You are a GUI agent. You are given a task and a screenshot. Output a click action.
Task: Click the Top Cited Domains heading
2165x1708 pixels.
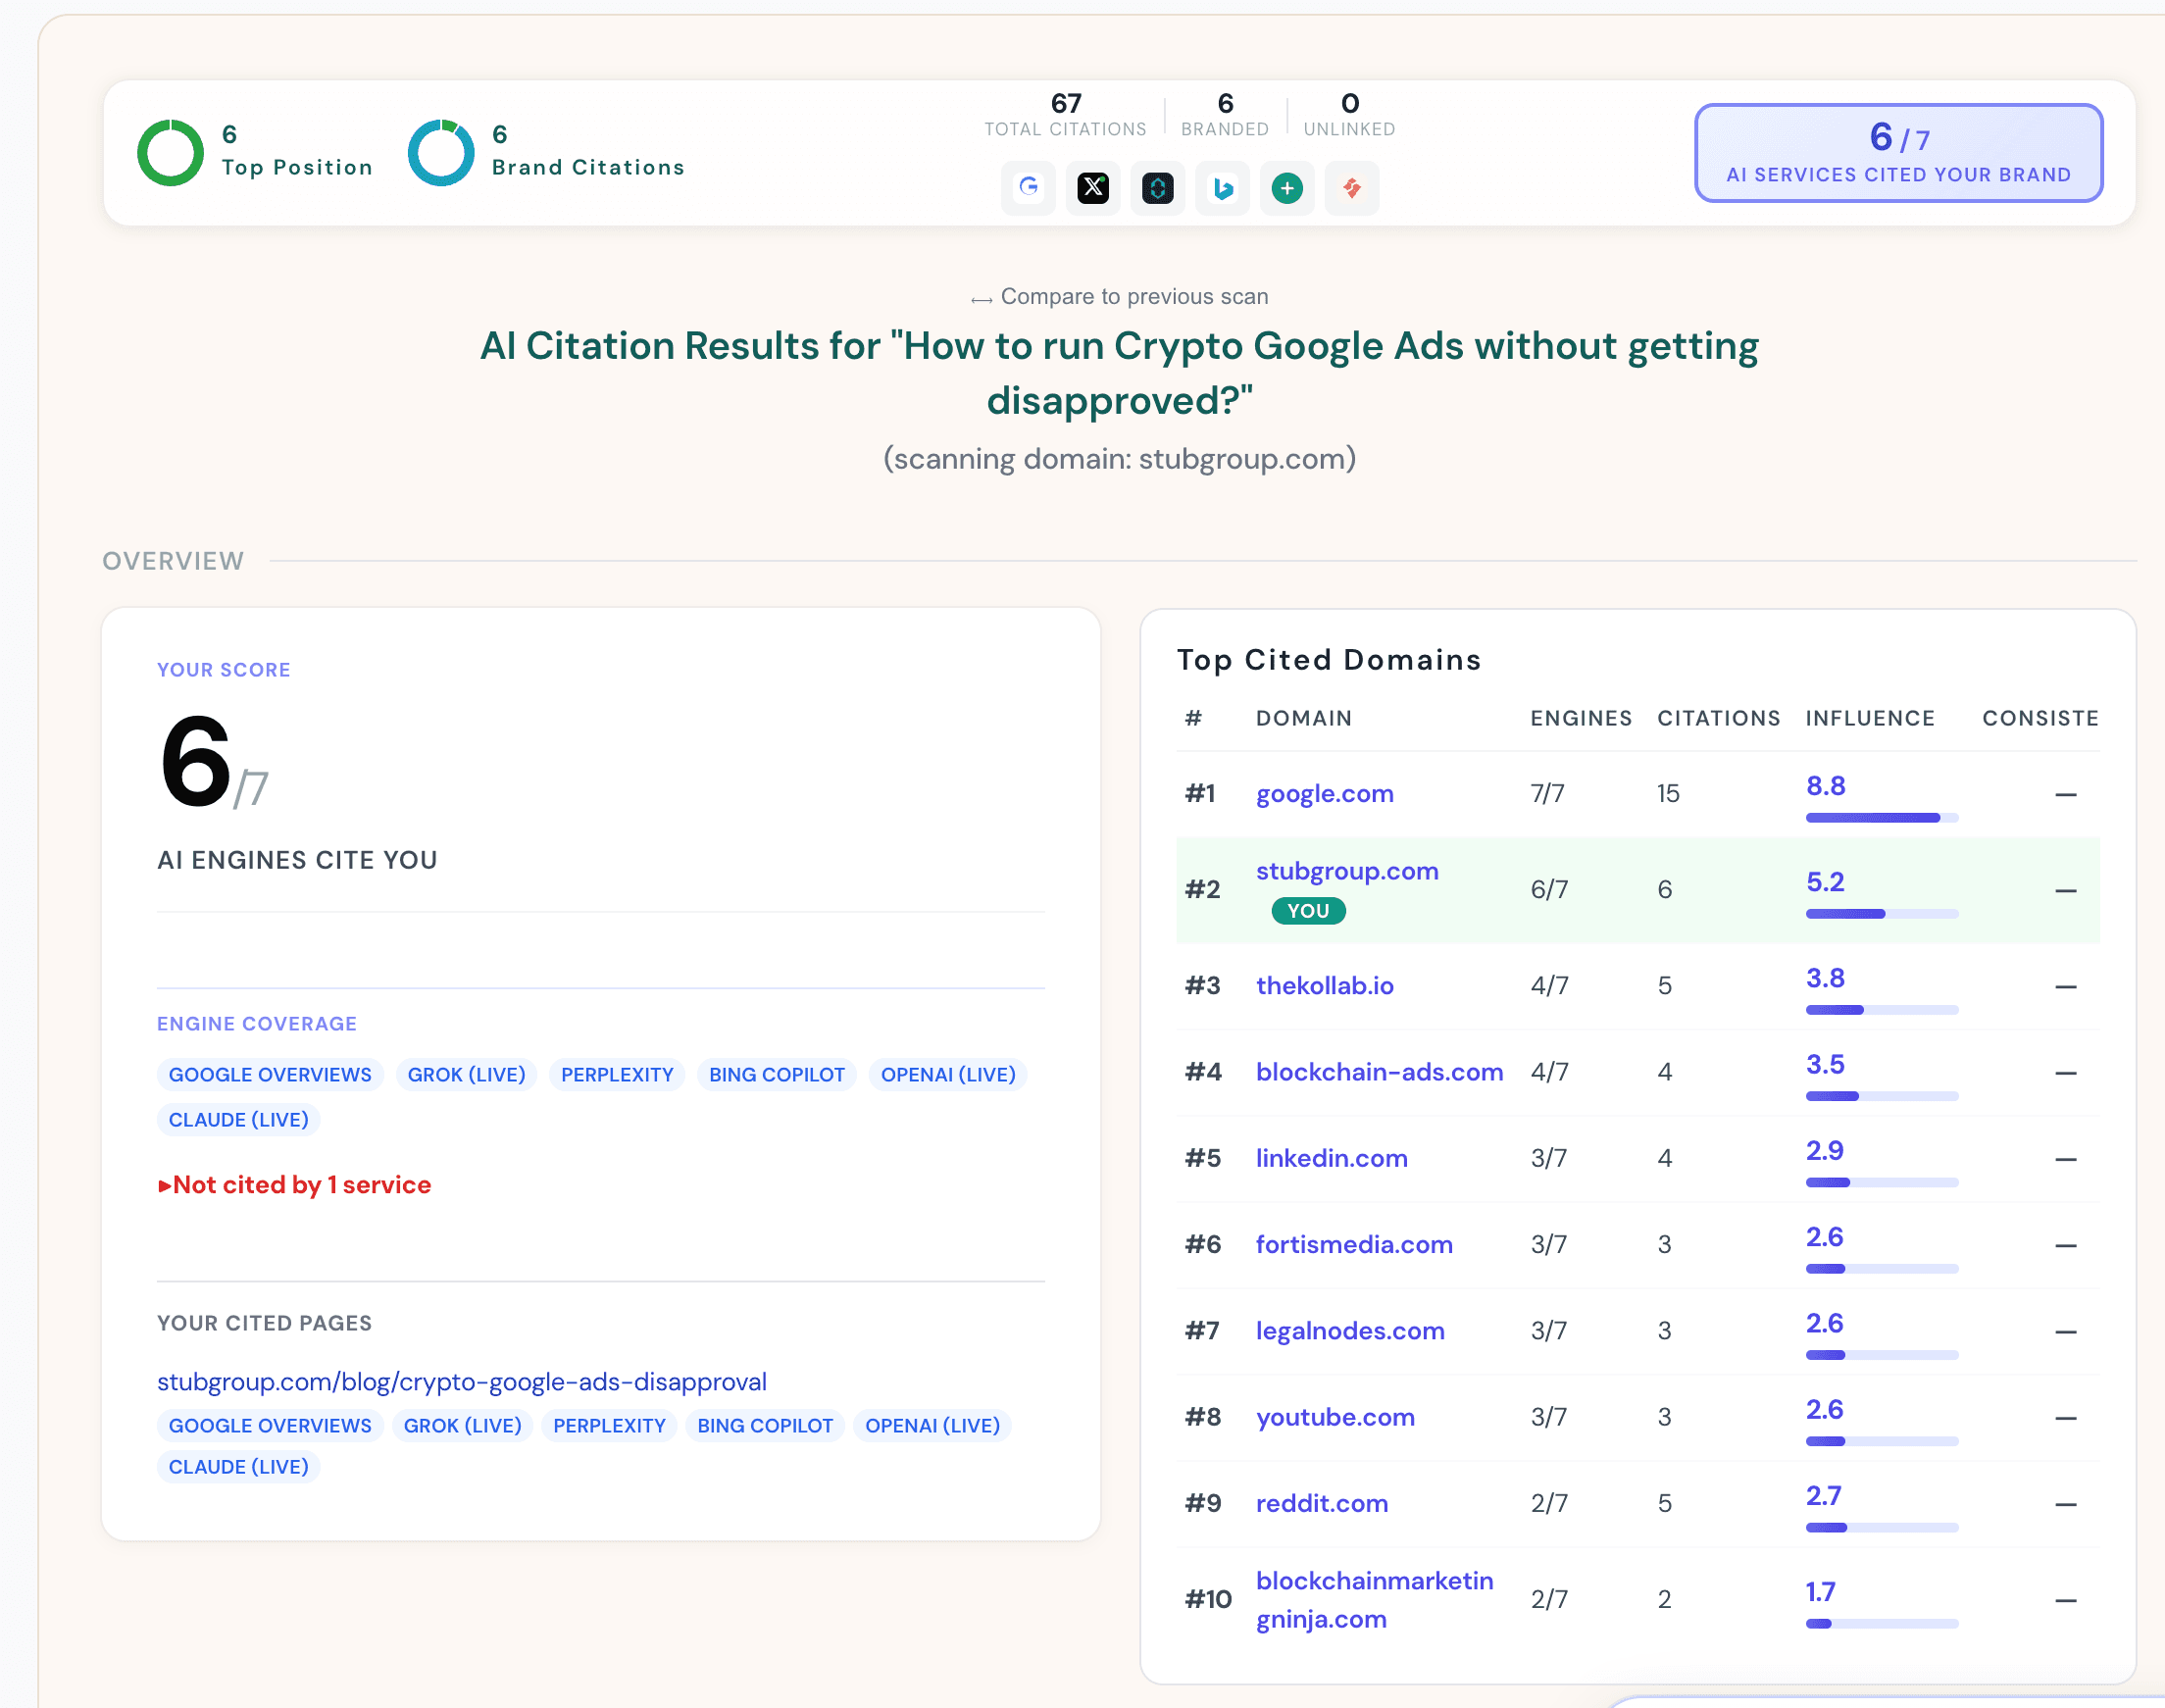coord(1328,660)
